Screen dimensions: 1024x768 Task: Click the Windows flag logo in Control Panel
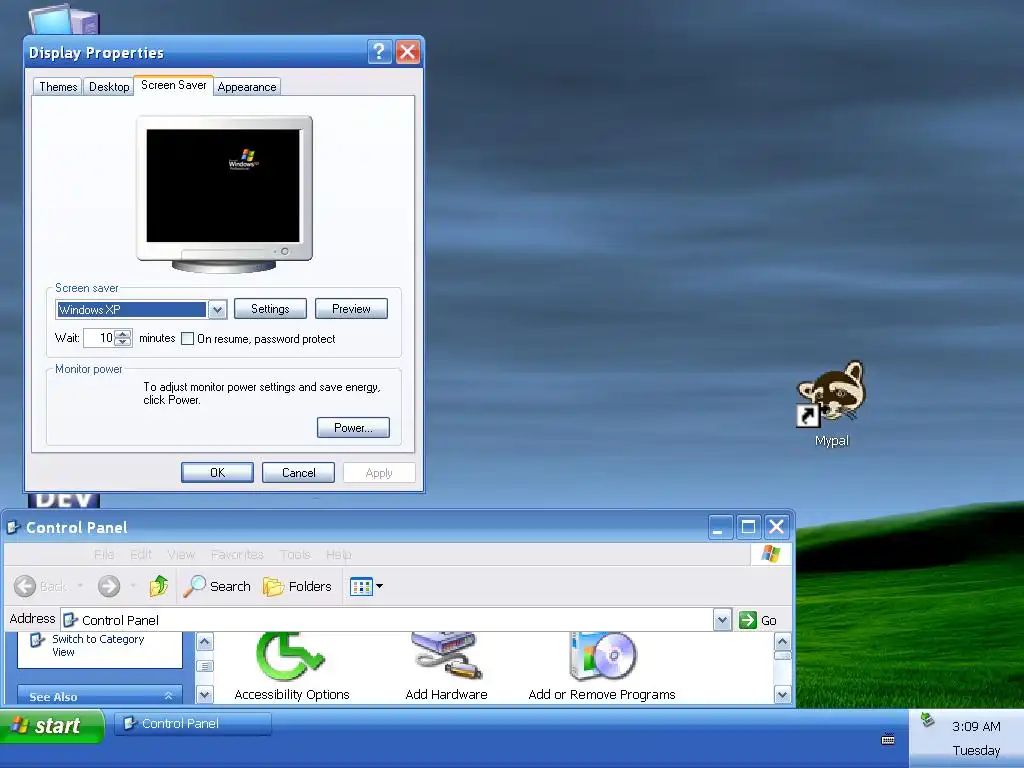[x=771, y=554]
